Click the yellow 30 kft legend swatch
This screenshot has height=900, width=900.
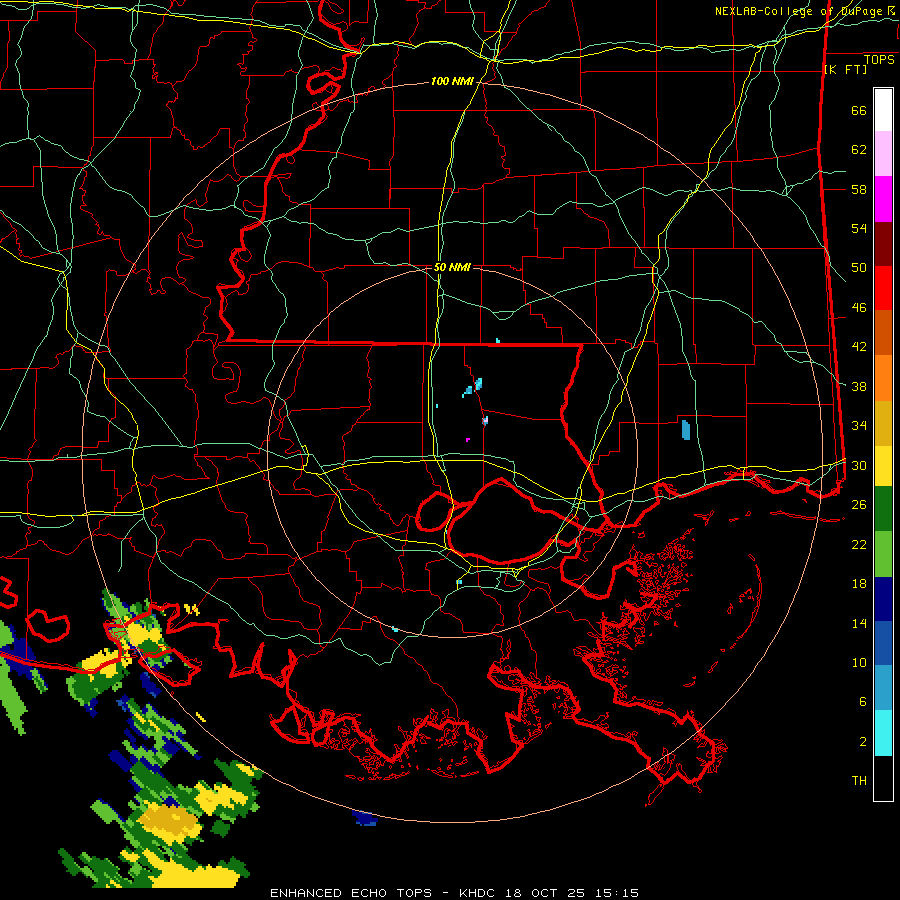tap(883, 466)
